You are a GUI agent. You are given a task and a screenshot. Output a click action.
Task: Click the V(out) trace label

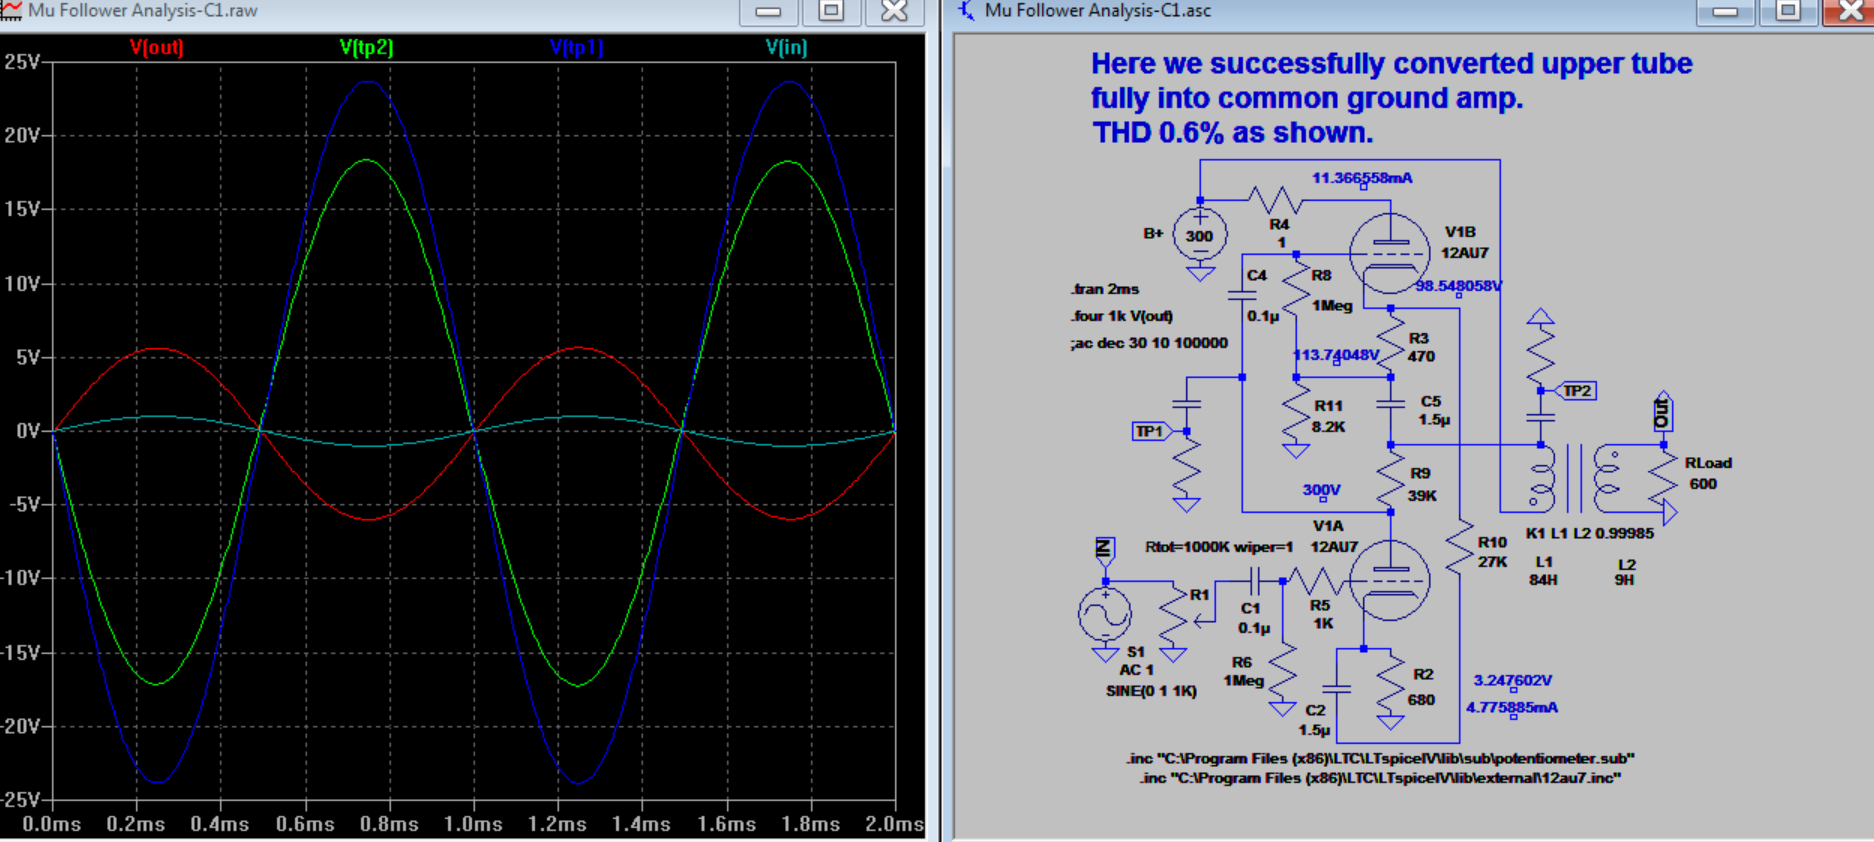coord(157,47)
